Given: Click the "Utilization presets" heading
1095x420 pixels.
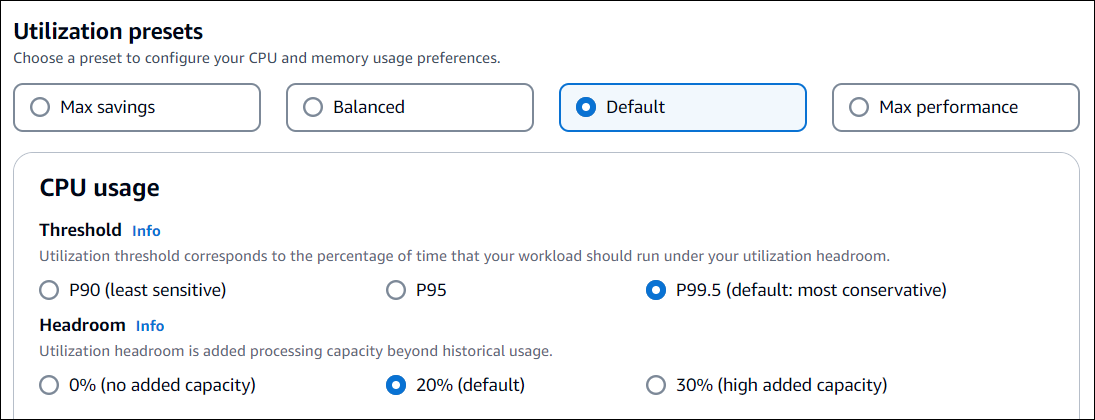Looking at the screenshot, I should point(108,31).
